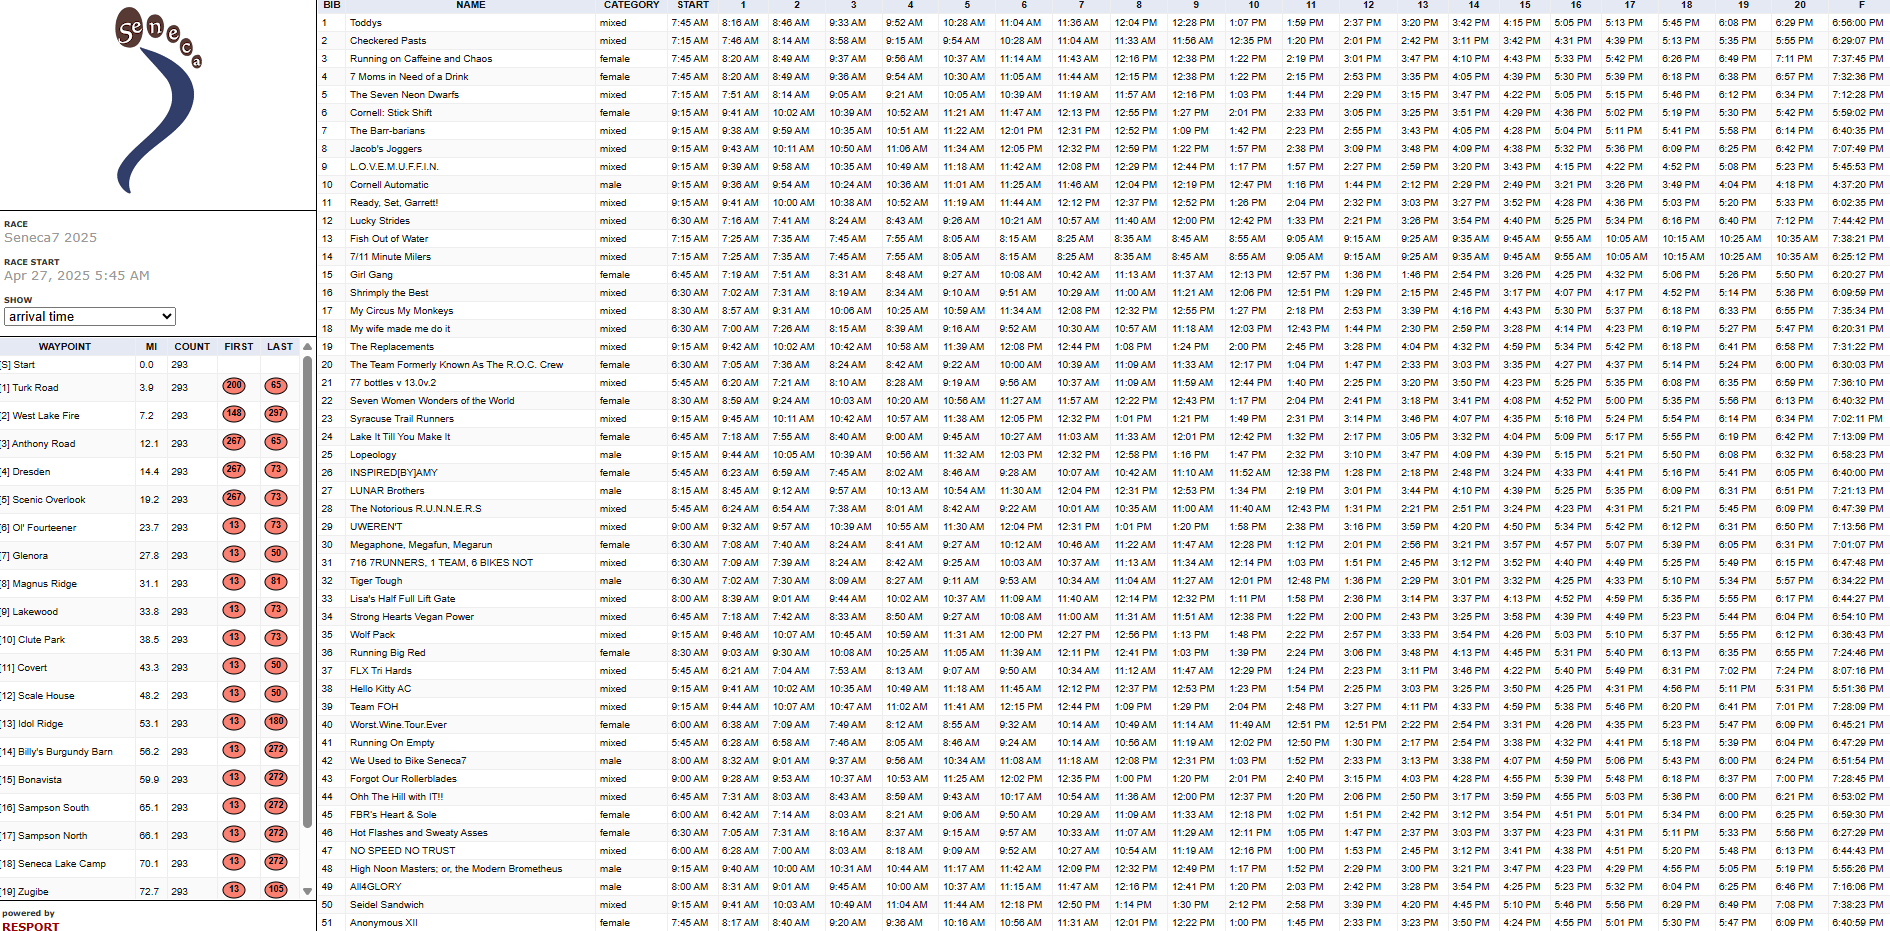Screen dimensions: 1890x931
Task: Click the LAST badge for Zugibe
Action: click(276, 890)
